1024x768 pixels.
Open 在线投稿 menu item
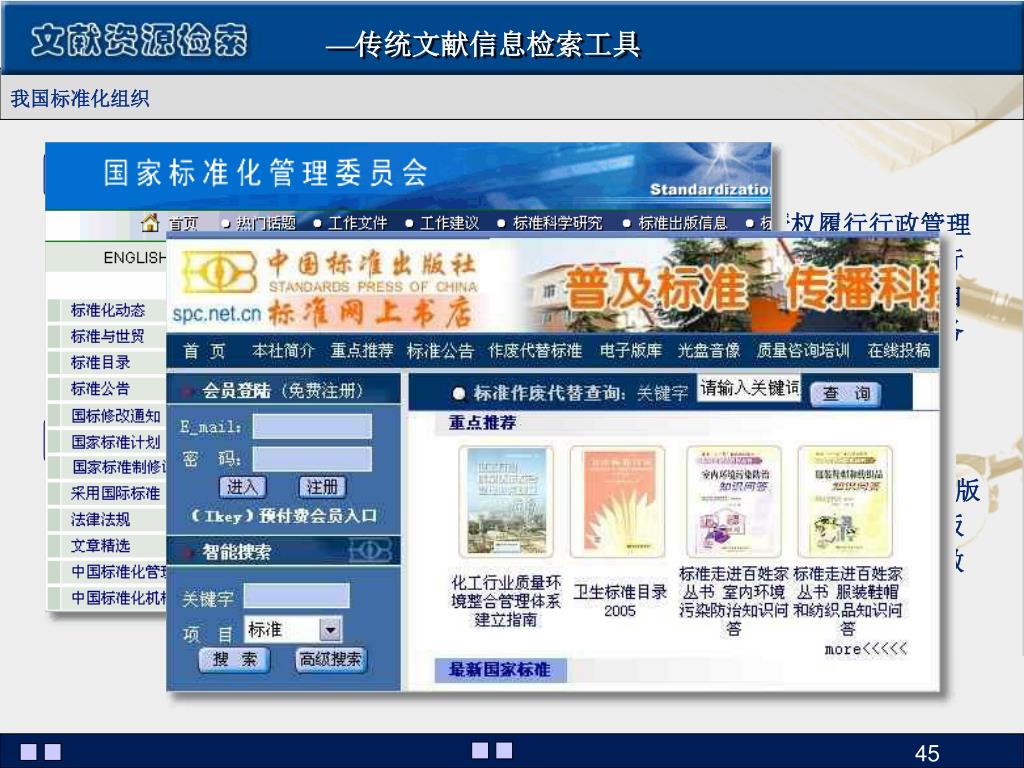[x=899, y=351]
